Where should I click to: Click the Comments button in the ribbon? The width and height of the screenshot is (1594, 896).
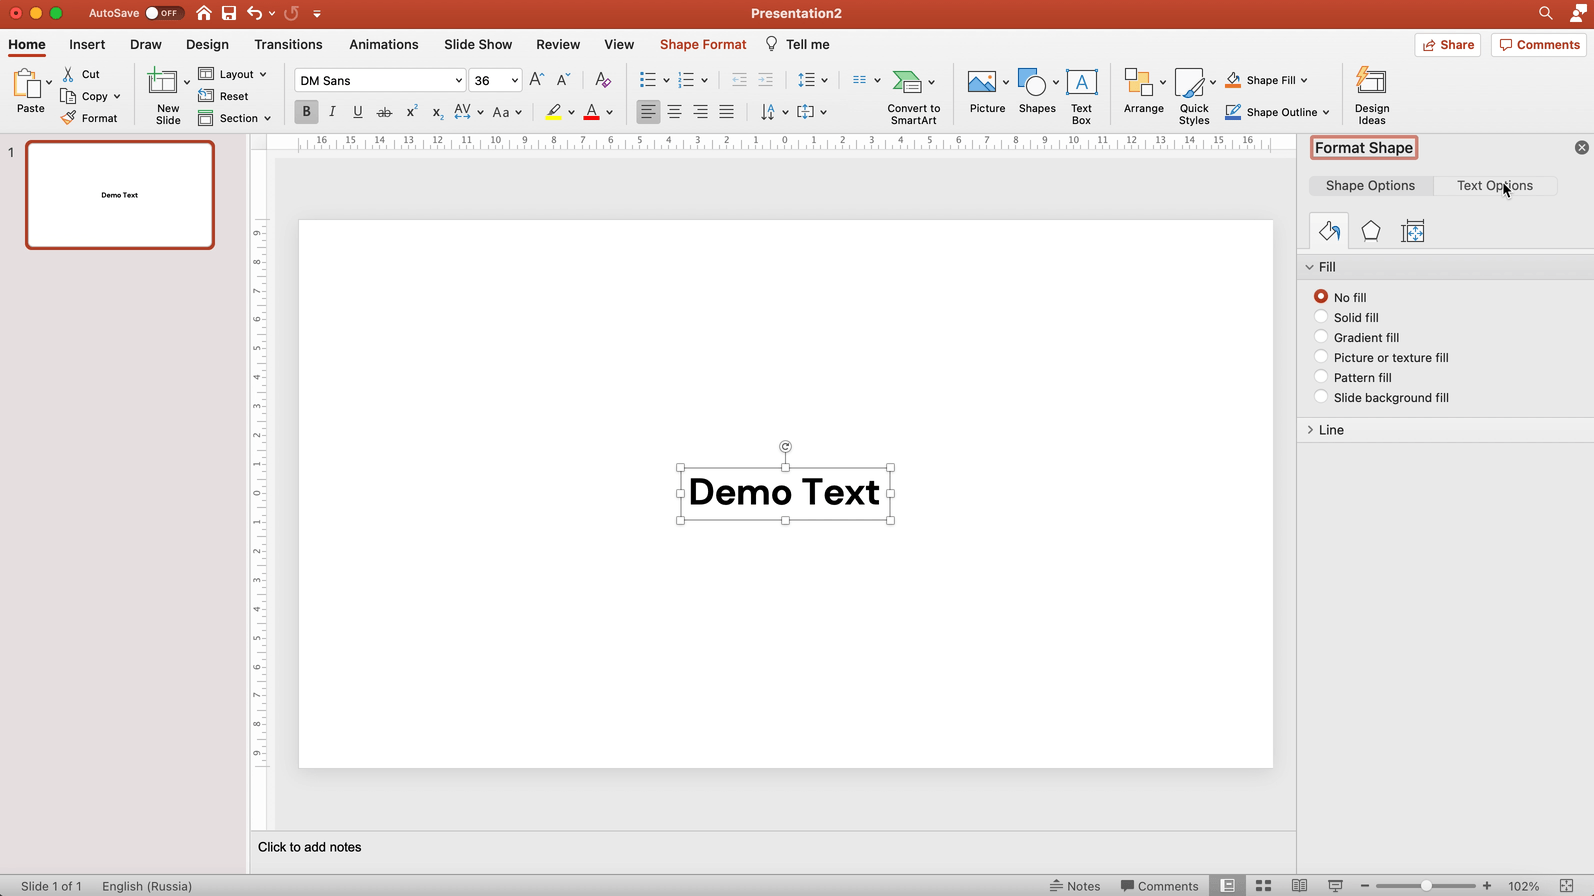(1539, 45)
